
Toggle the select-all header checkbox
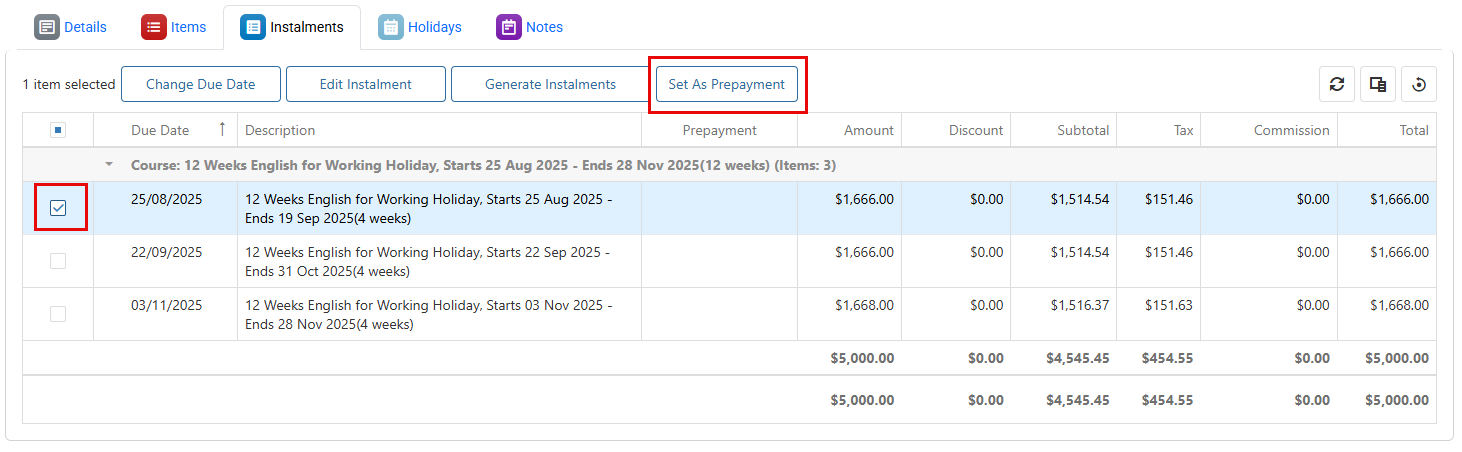(x=58, y=130)
